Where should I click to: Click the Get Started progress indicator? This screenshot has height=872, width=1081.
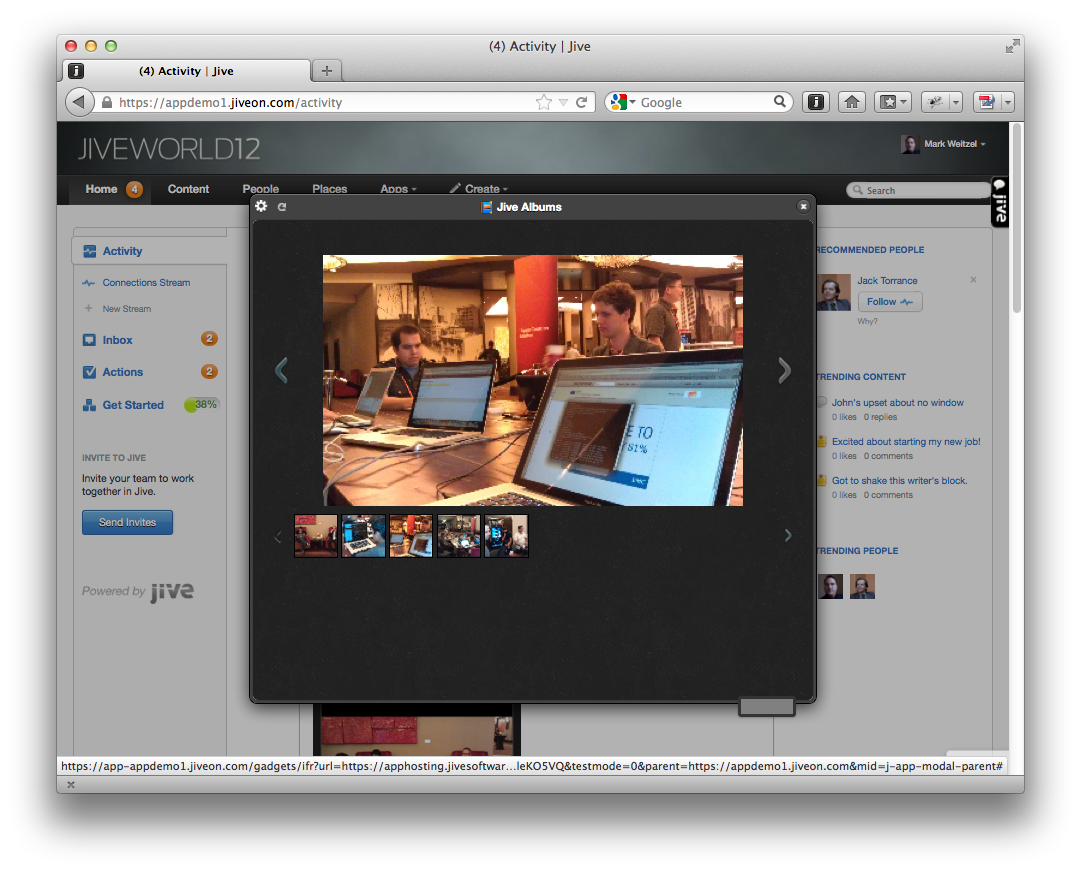click(201, 405)
